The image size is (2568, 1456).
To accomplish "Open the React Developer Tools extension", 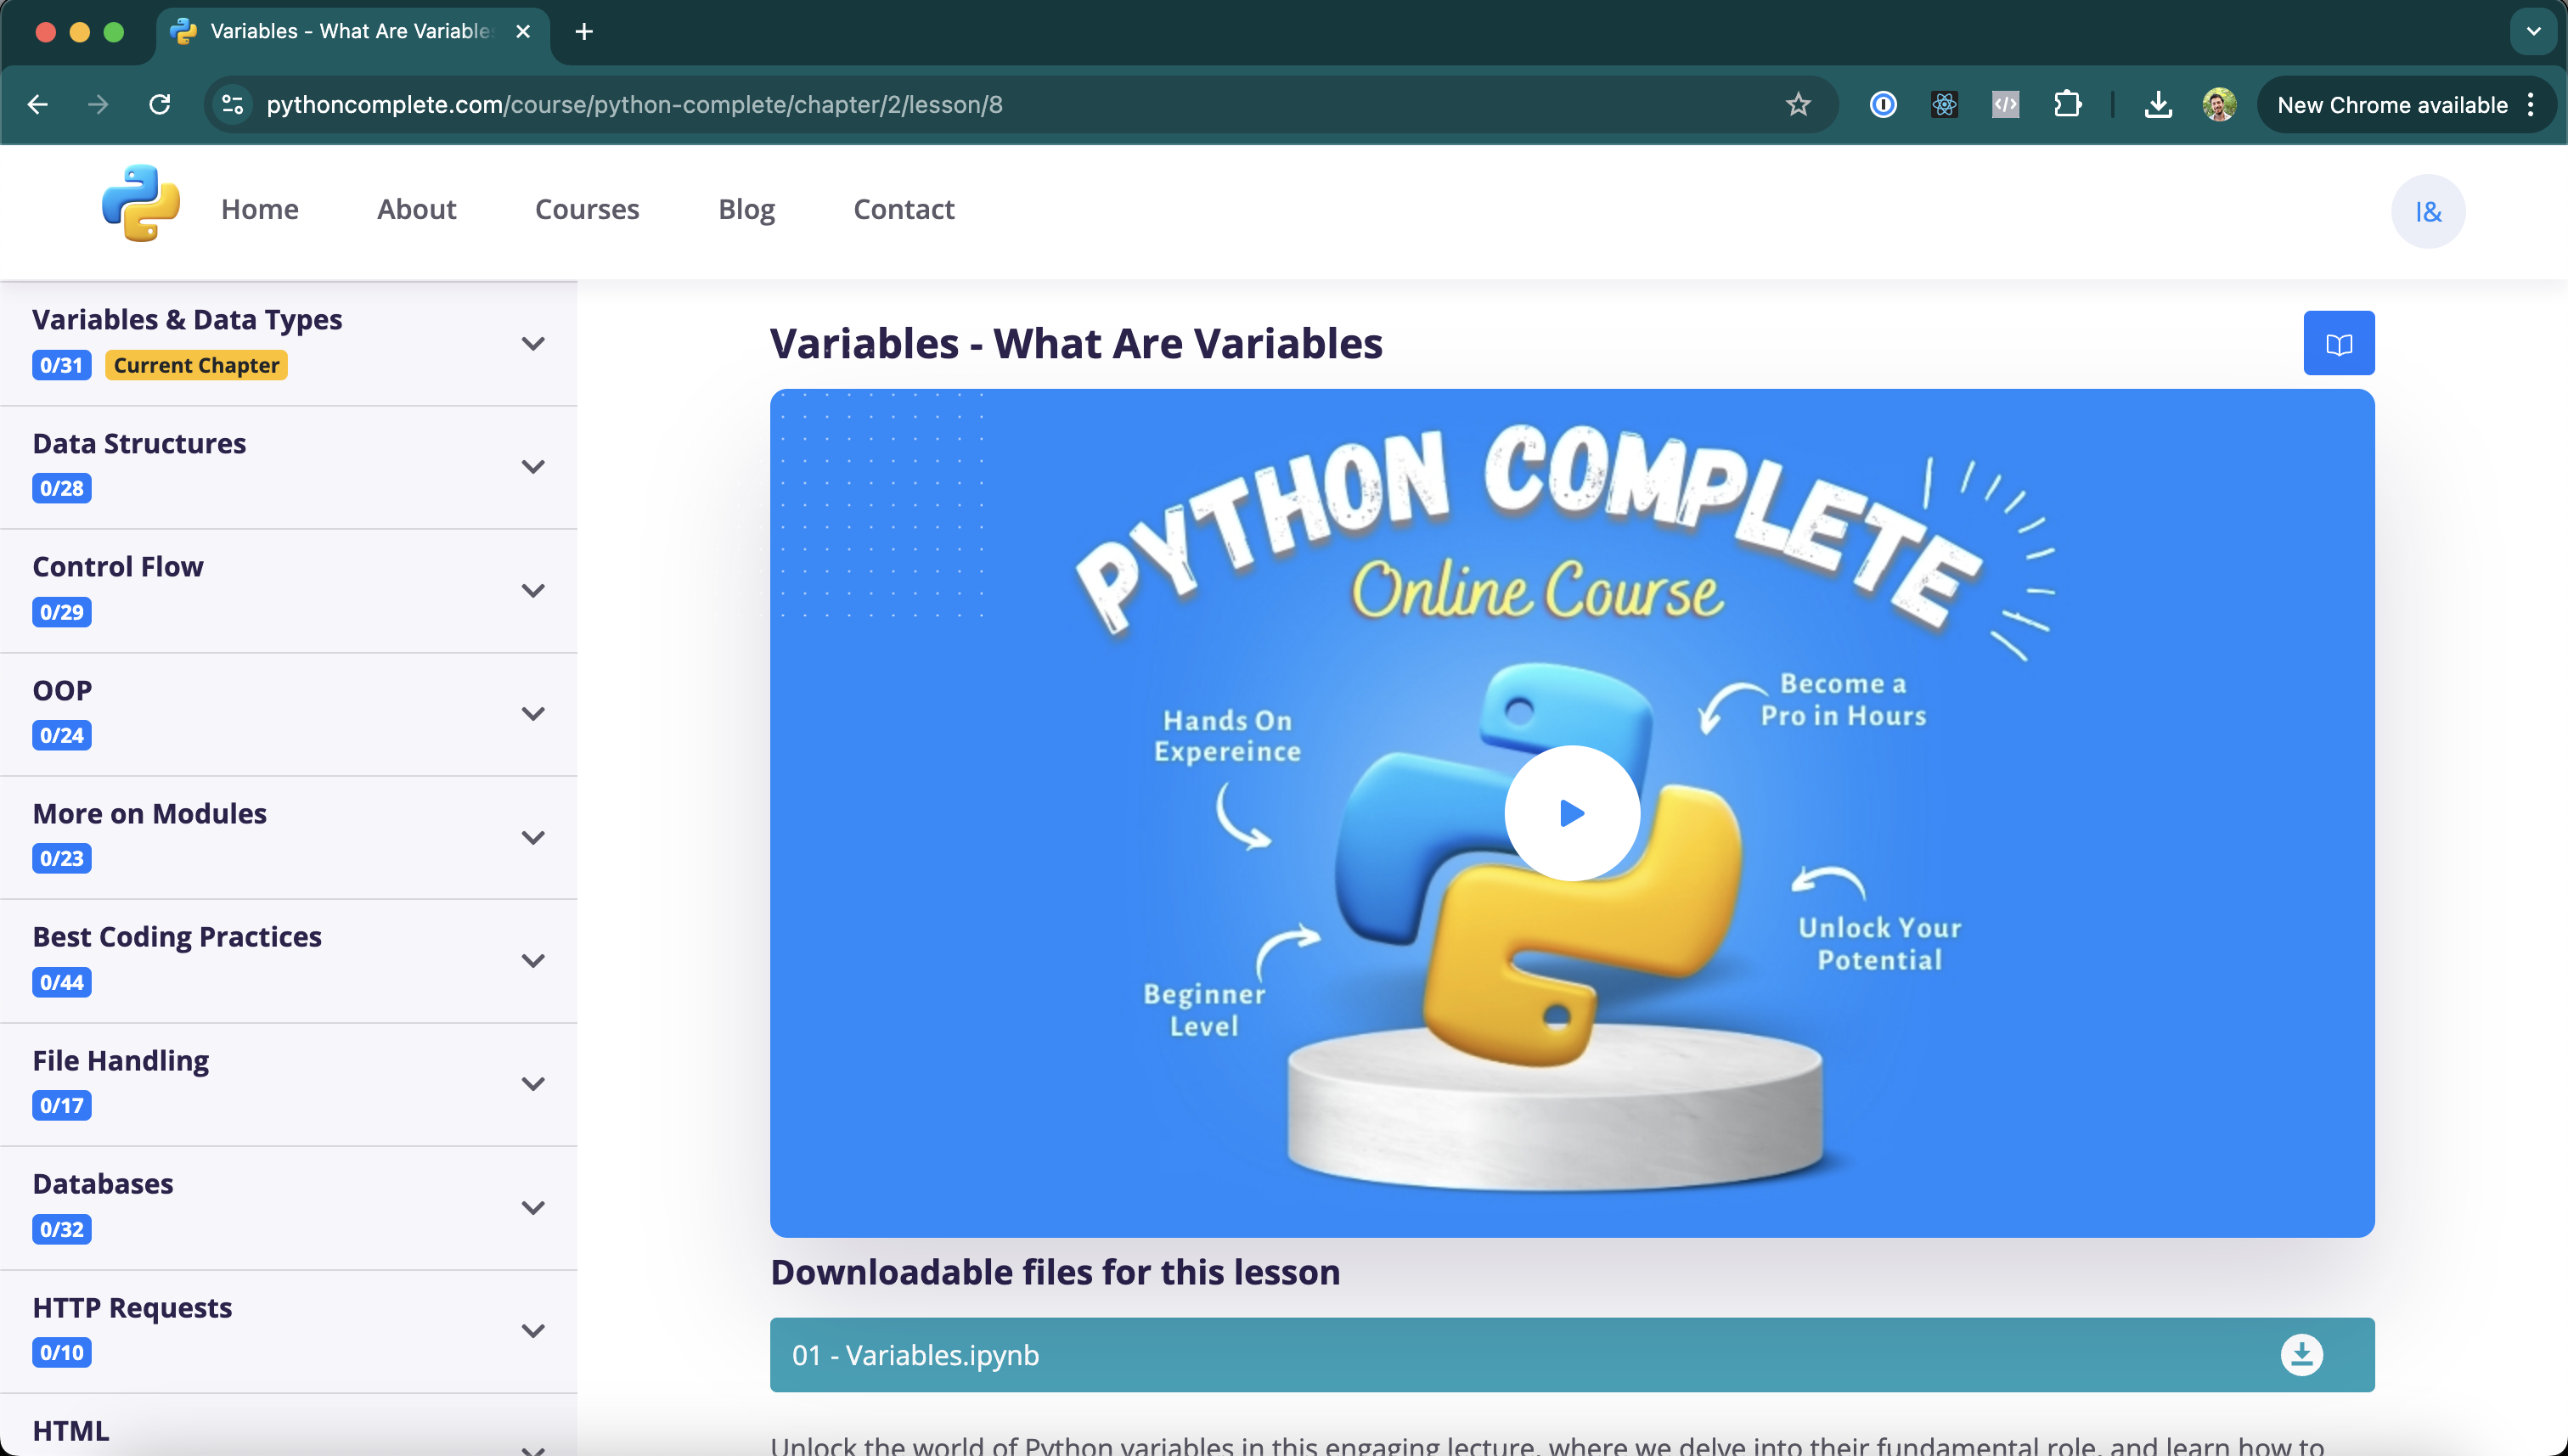I will pyautogui.click(x=1944, y=104).
